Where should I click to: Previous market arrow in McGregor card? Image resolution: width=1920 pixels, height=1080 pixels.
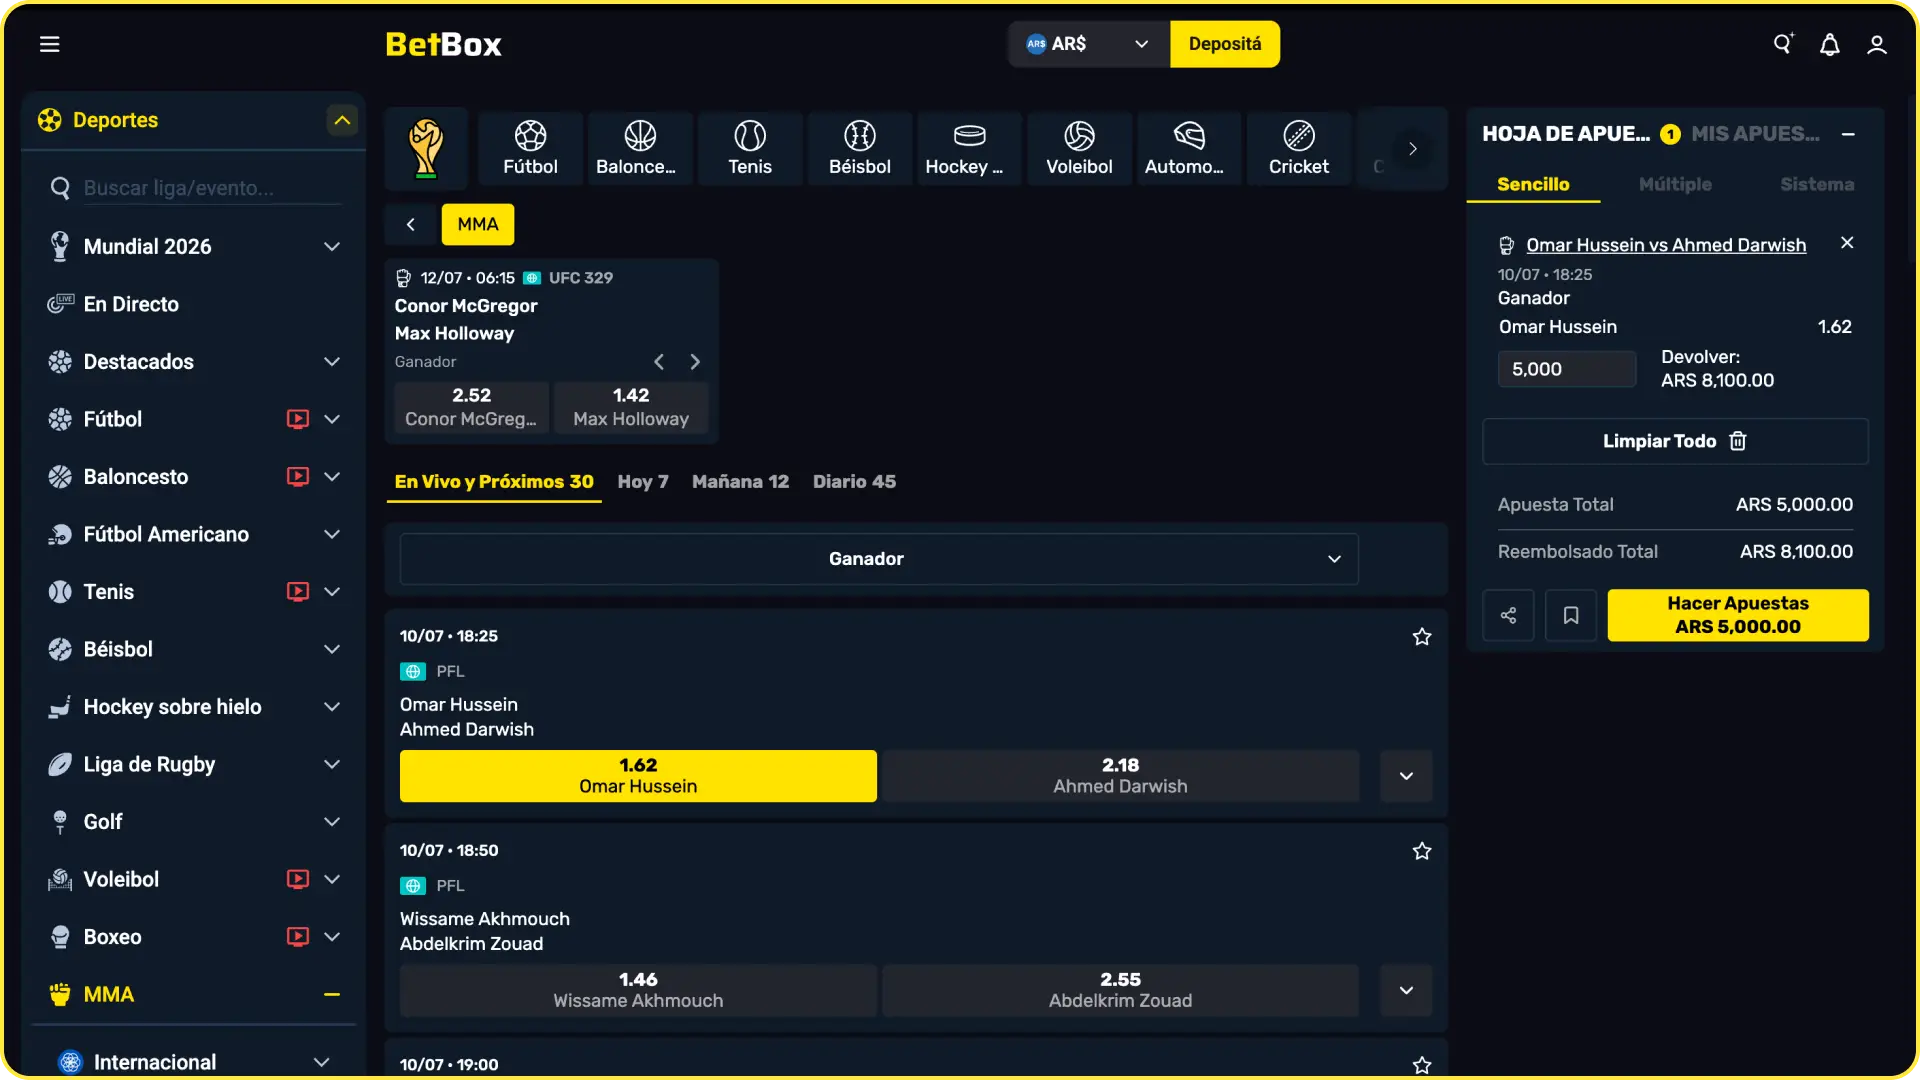click(x=659, y=362)
